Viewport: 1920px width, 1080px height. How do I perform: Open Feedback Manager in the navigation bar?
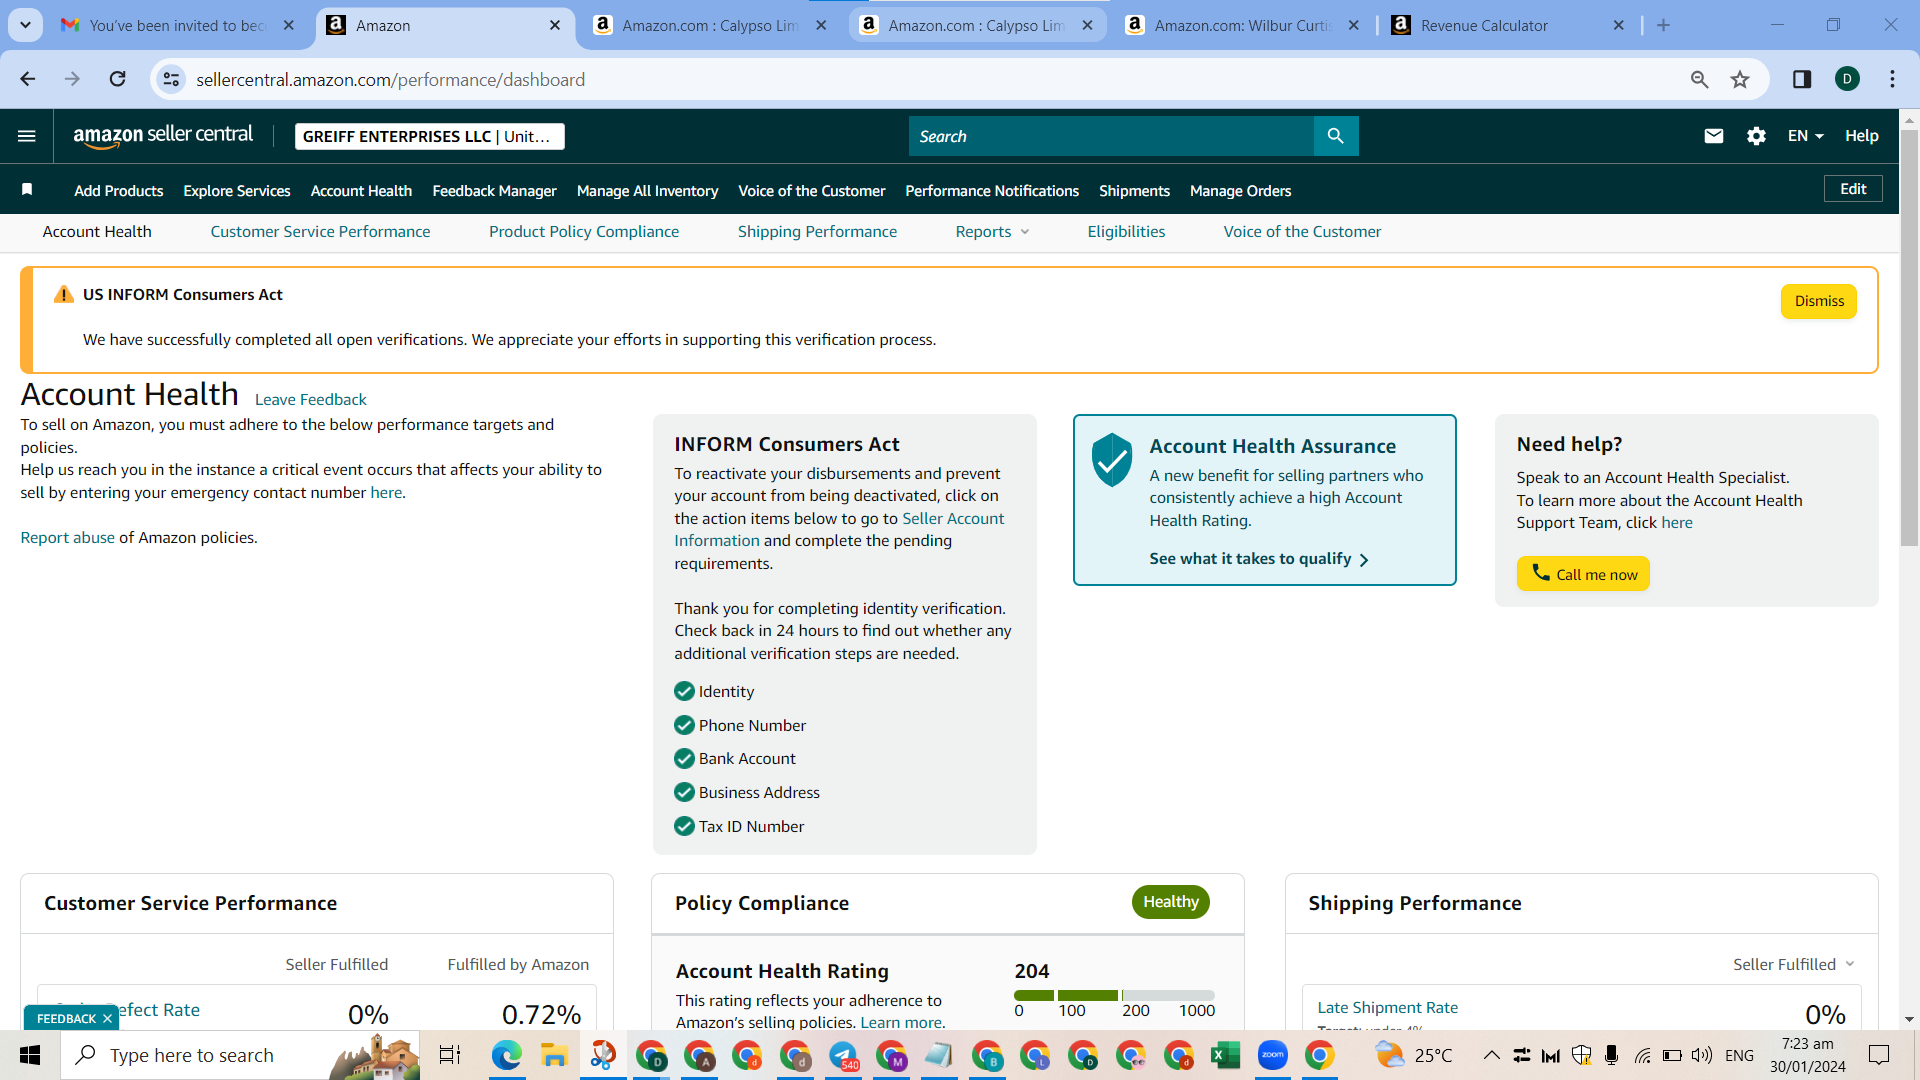(494, 190)
